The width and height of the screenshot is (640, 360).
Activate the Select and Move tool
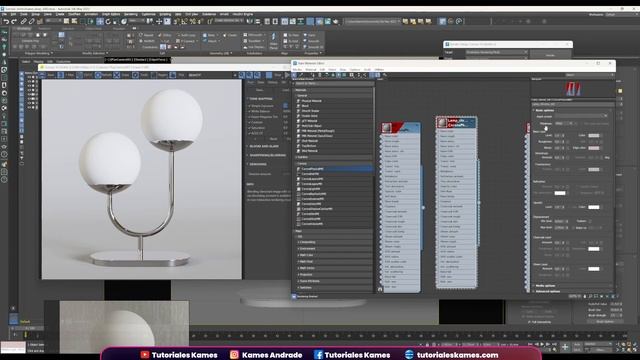100,21
